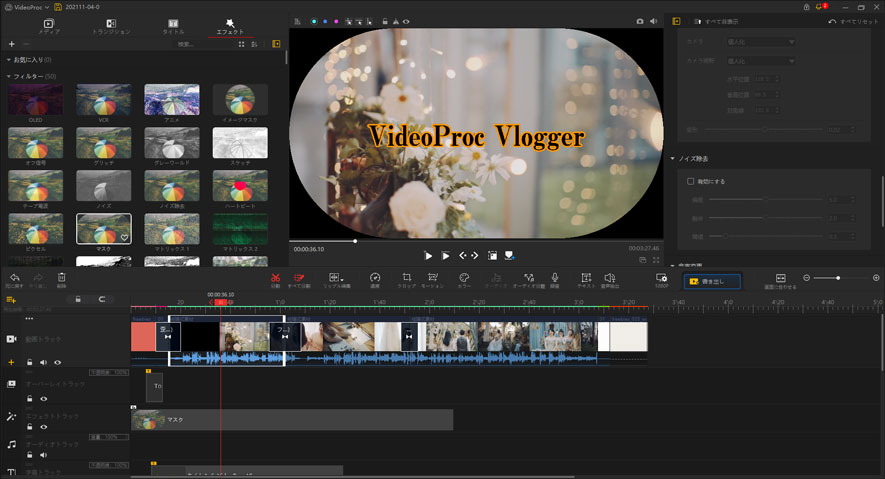Screen dimensions: 885x479
Task: Collapse the フィルター section
Action: (x=8, y=76)
